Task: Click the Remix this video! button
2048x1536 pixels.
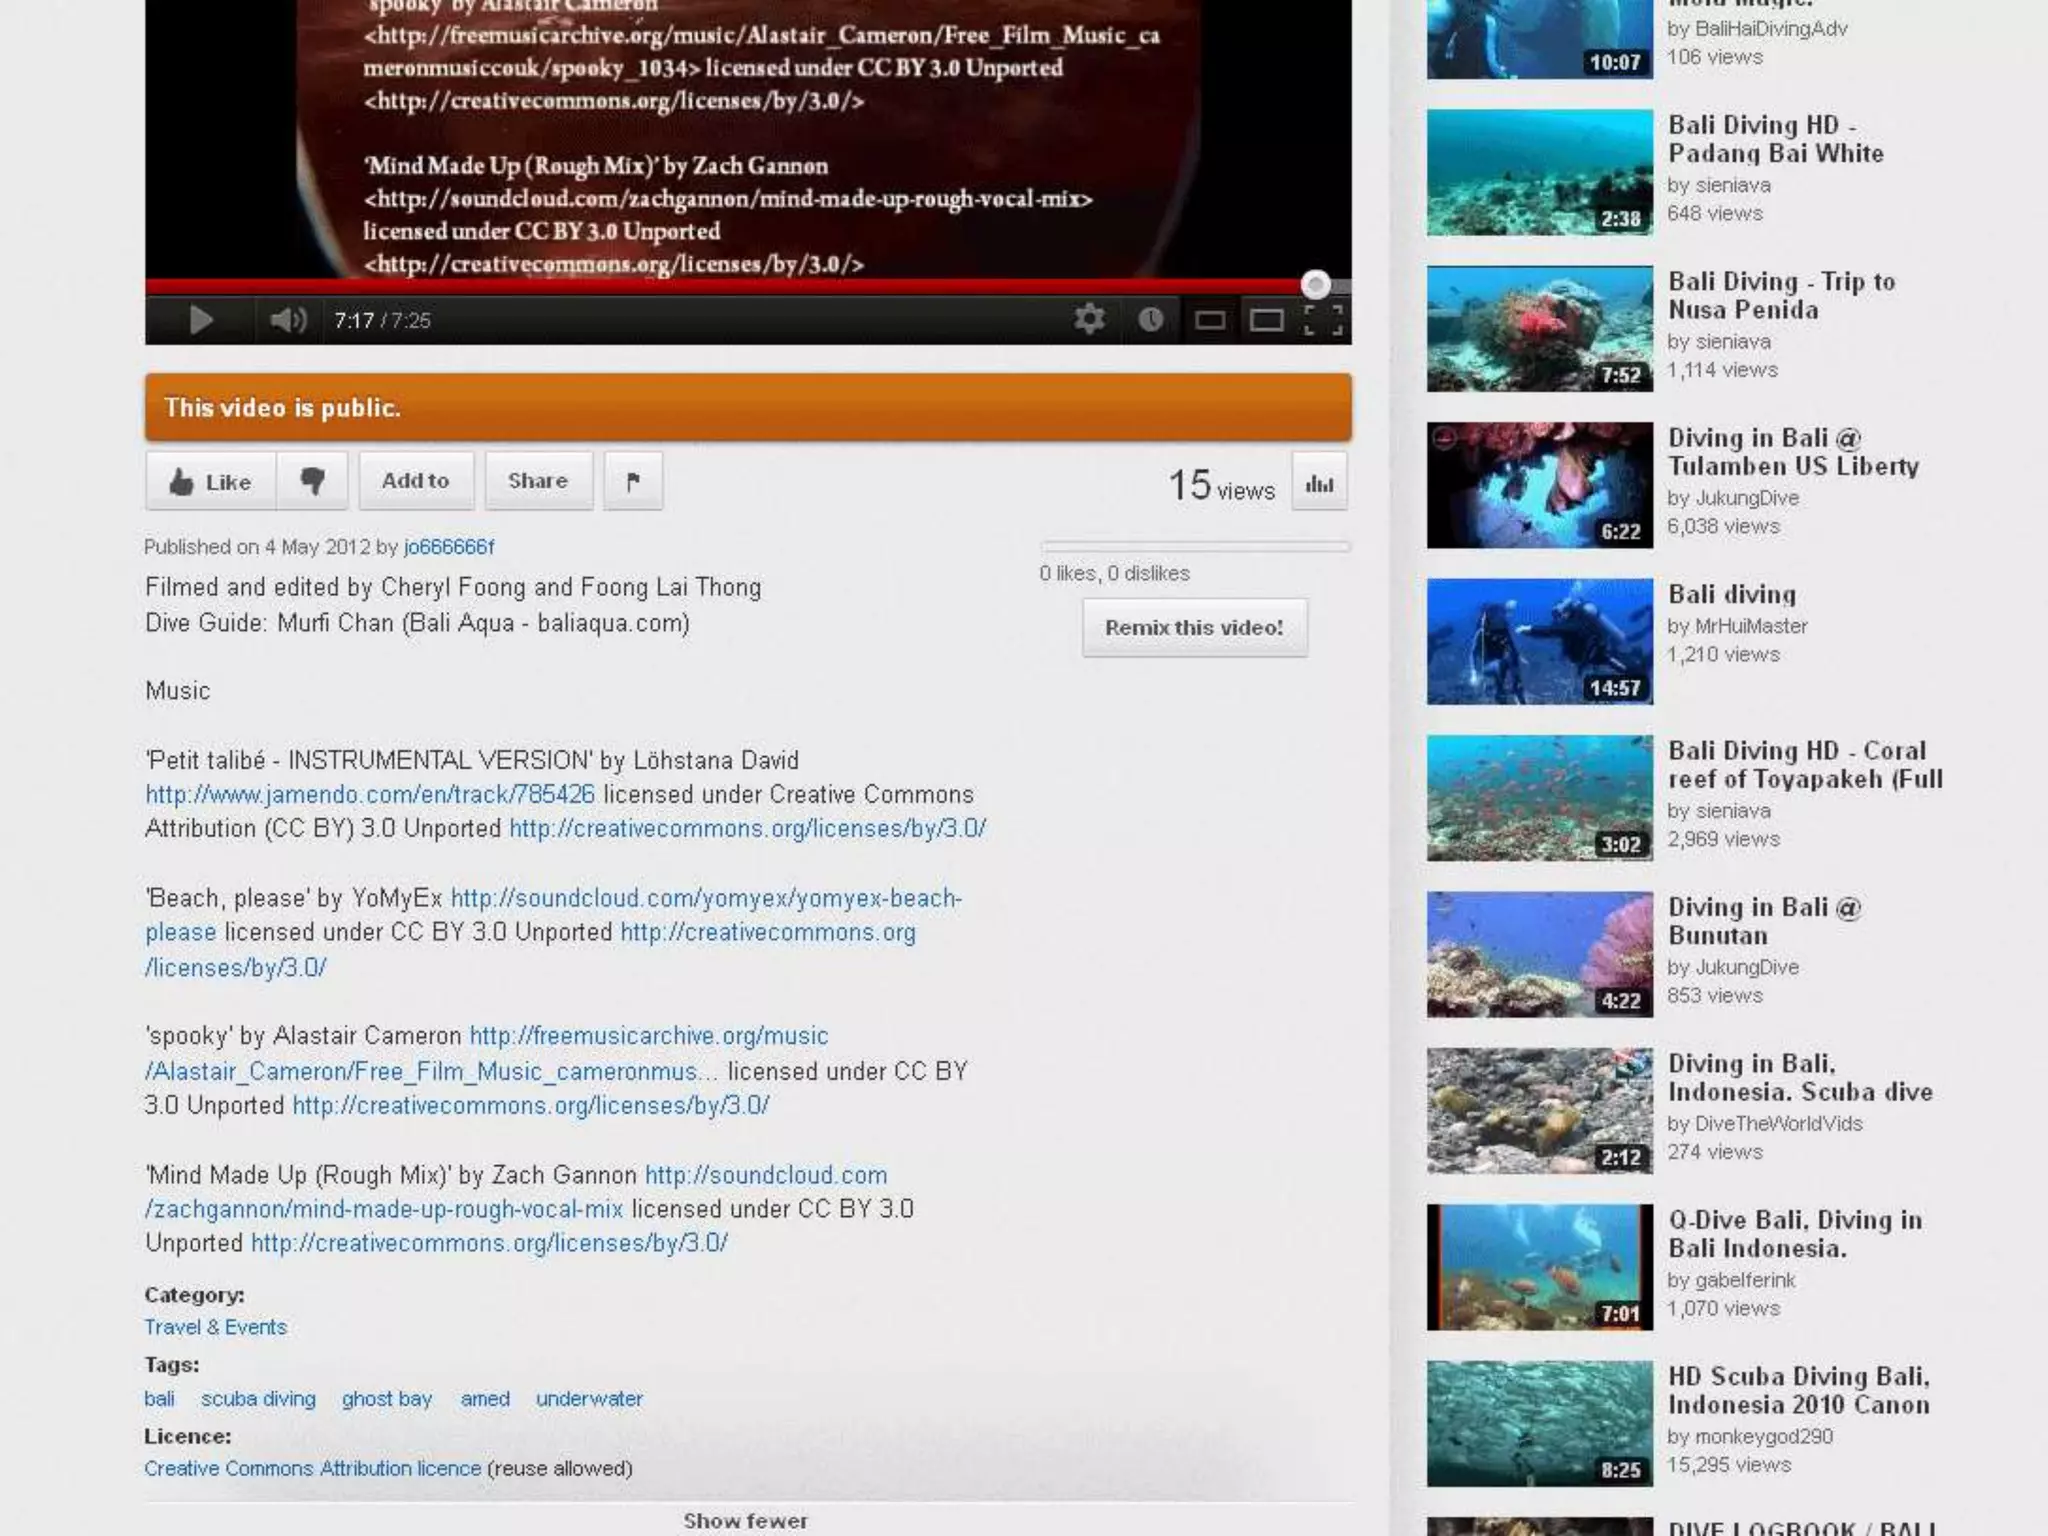Action: click(x=1194, y=628)
